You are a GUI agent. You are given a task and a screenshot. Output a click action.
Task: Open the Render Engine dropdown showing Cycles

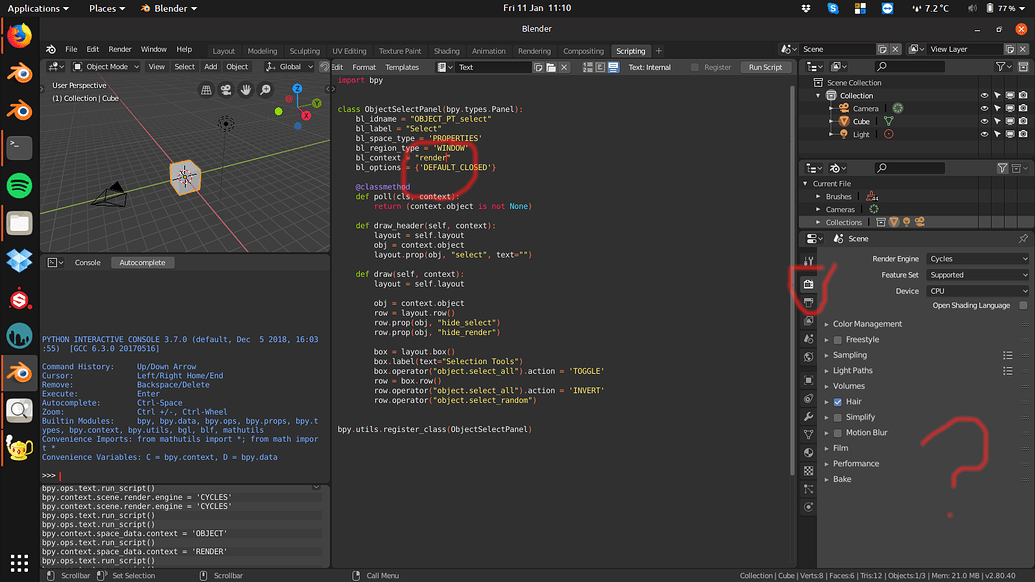[x=977, y=258]
